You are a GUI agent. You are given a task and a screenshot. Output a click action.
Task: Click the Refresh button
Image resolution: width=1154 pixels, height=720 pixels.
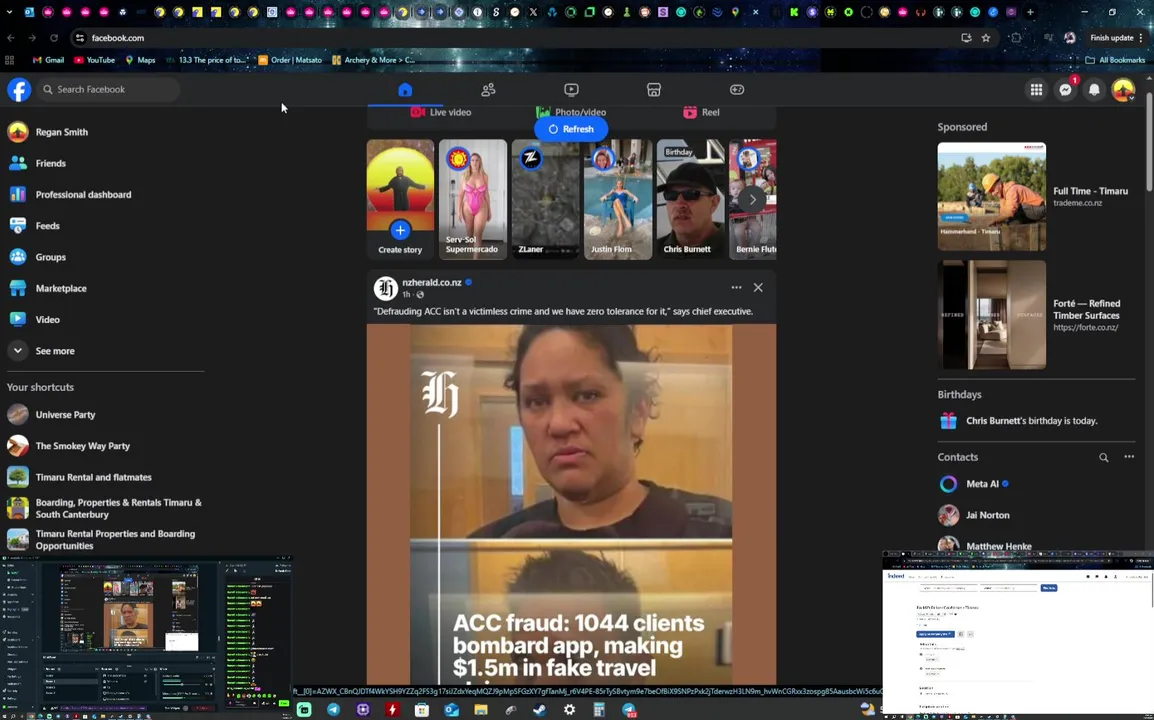click(x=571, y=130)
